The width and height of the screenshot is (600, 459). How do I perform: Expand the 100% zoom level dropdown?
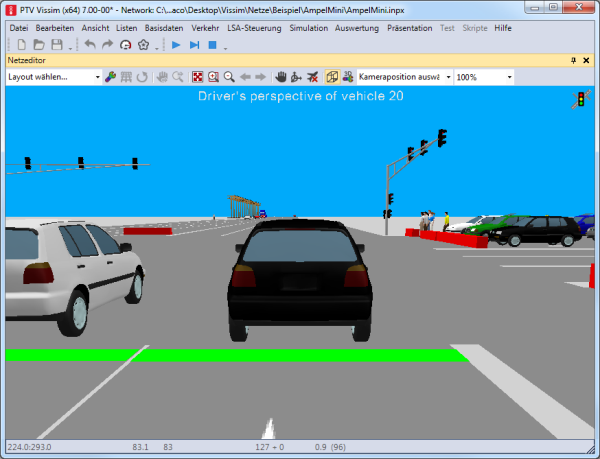click(x=510, y=77)
